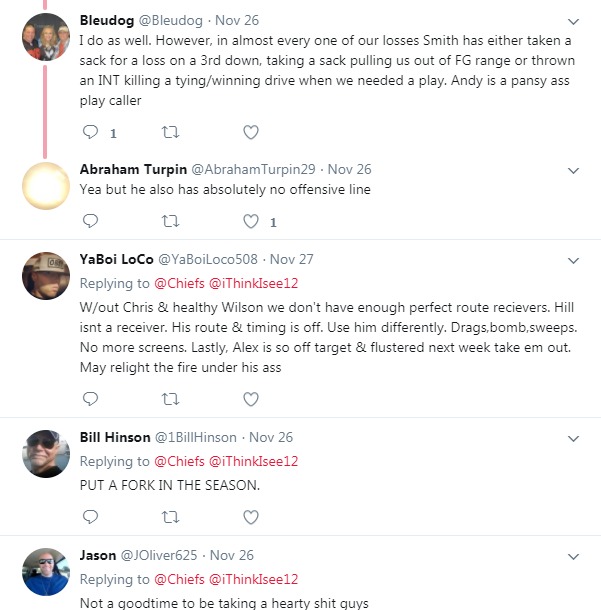Open the dropdown arrow on Jason's tweet
601x610 pixels.
tap(573, 556)
